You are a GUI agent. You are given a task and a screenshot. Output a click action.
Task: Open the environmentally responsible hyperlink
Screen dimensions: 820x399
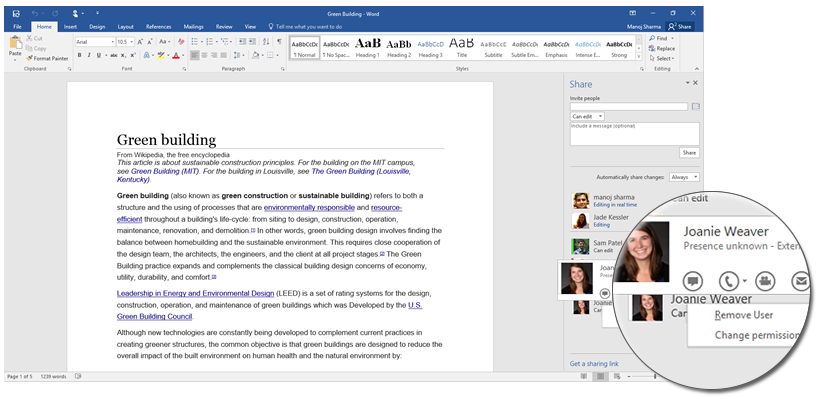click(x=309, y=208)
